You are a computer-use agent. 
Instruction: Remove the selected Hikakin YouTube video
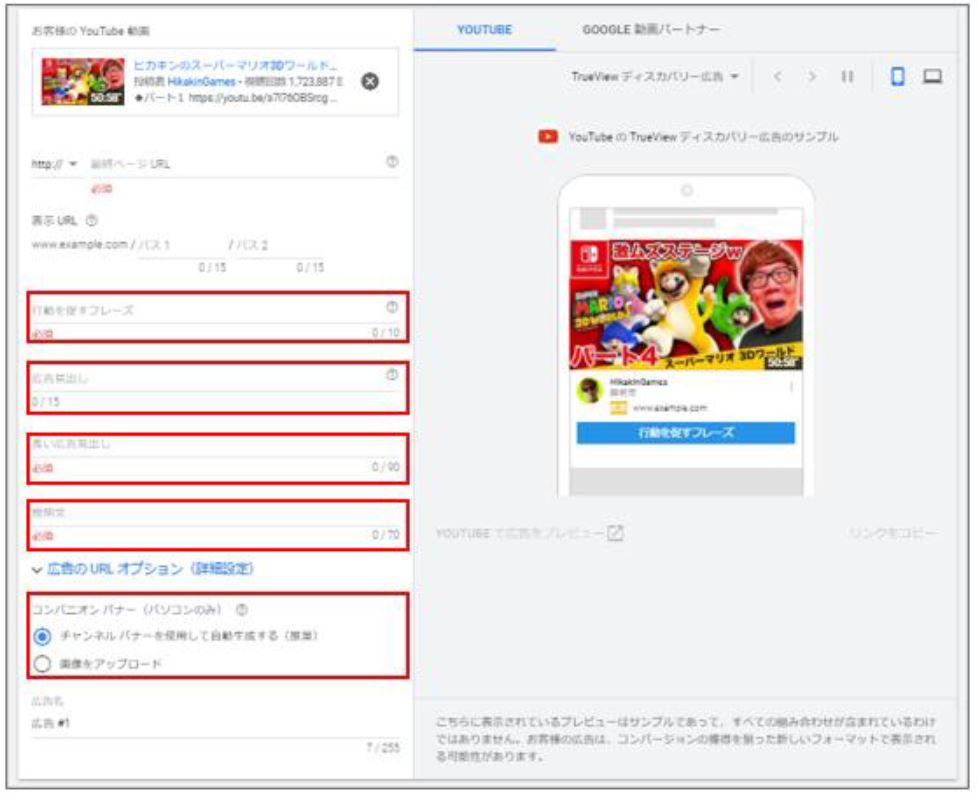pyautogui.click(x=370, y=82)
